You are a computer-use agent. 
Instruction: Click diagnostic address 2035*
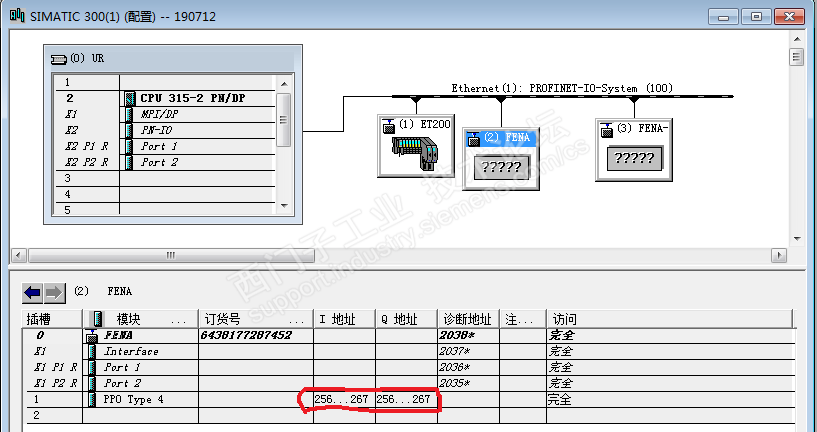pyautogui.click(x=455, y=384)
